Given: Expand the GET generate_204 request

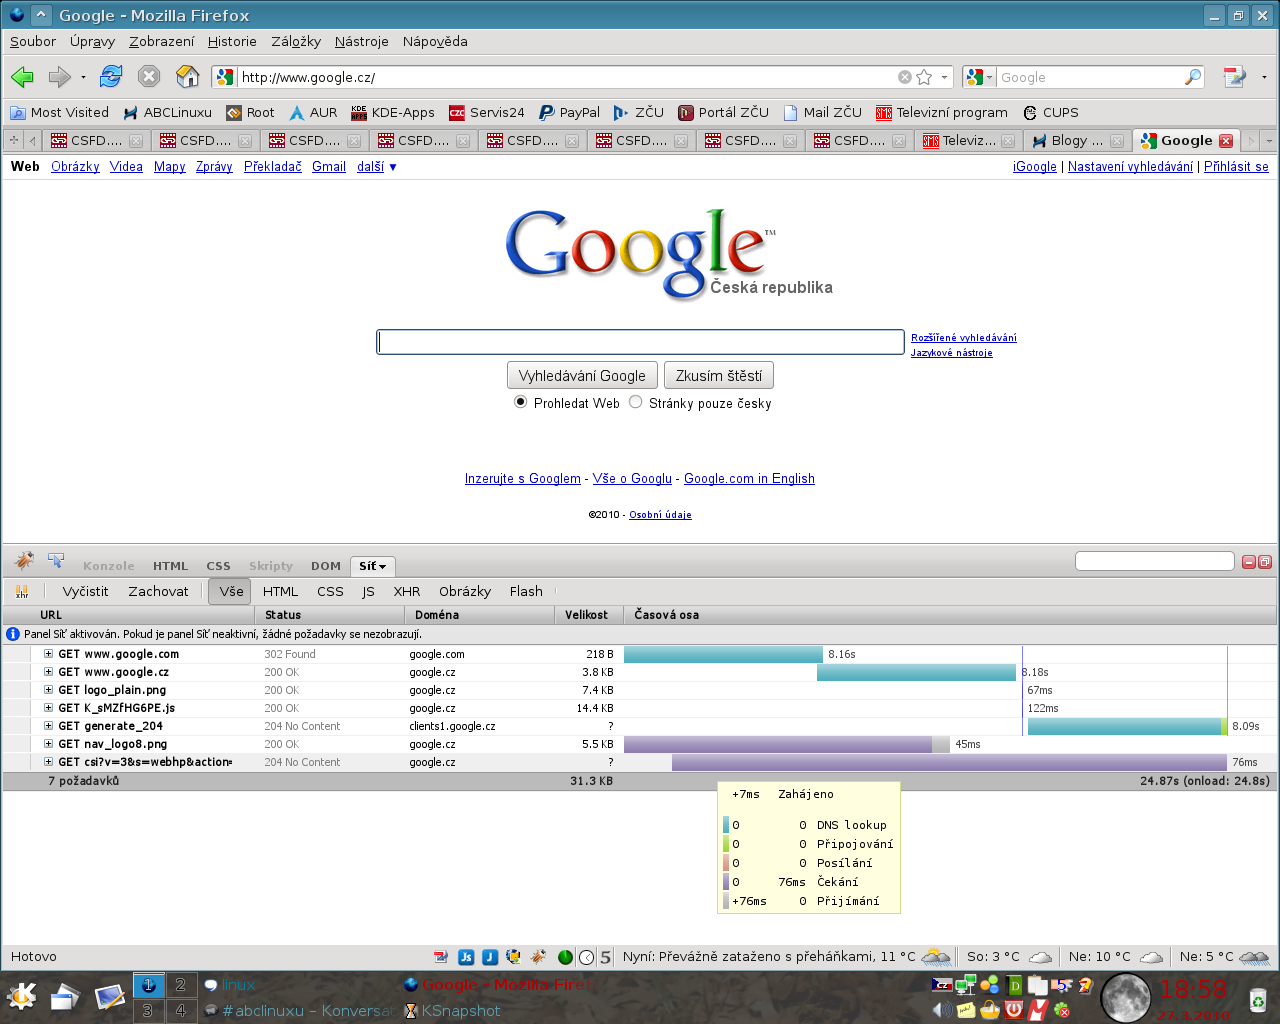Looking at the screenshot, I should [48, 726].
